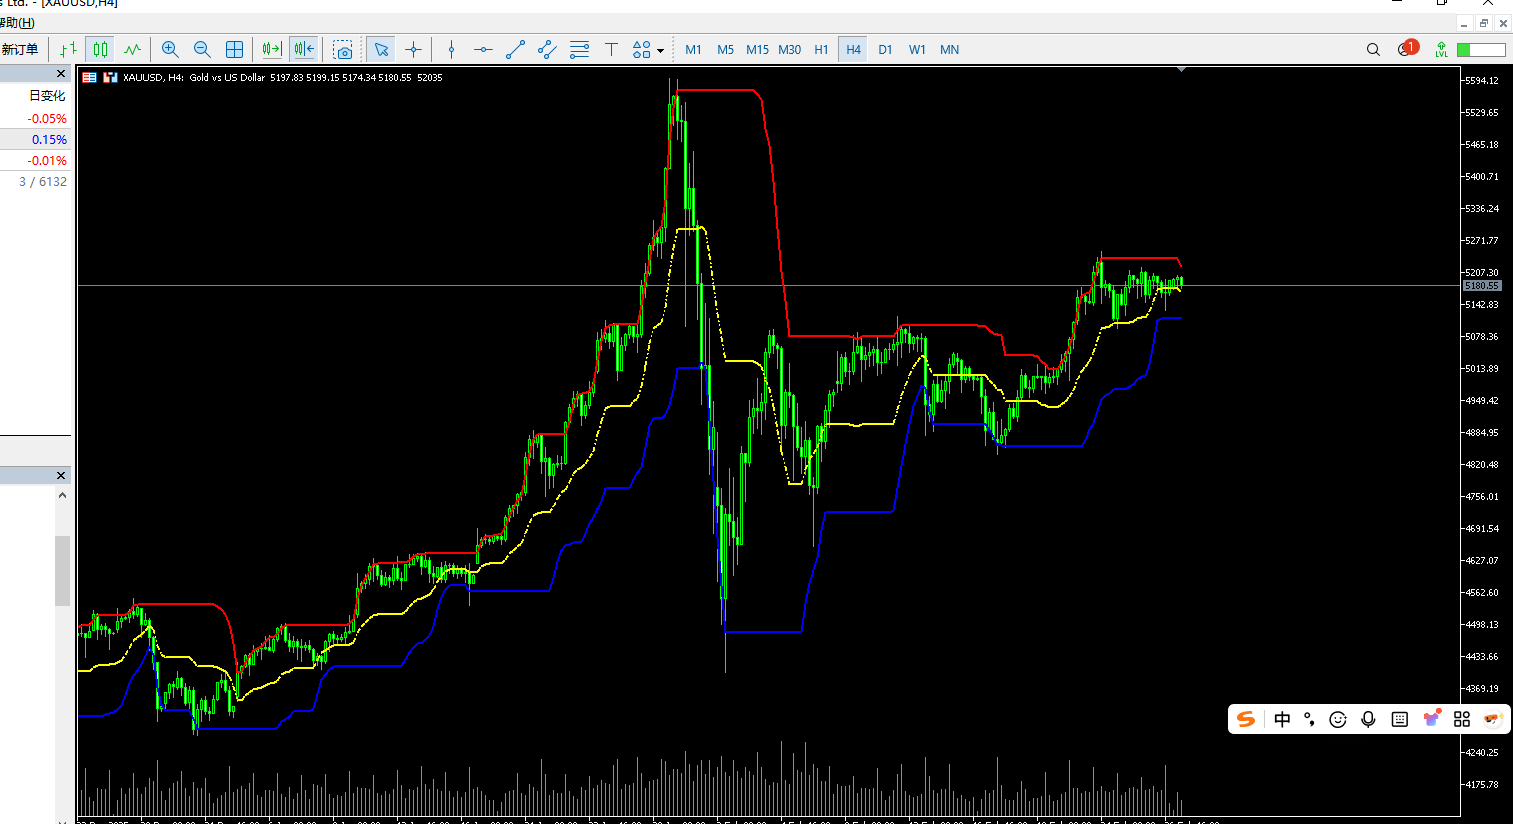This screenshot has width=1513, height=824.
Task: Open the Help (帮助) menu
Action: [17, 23]
